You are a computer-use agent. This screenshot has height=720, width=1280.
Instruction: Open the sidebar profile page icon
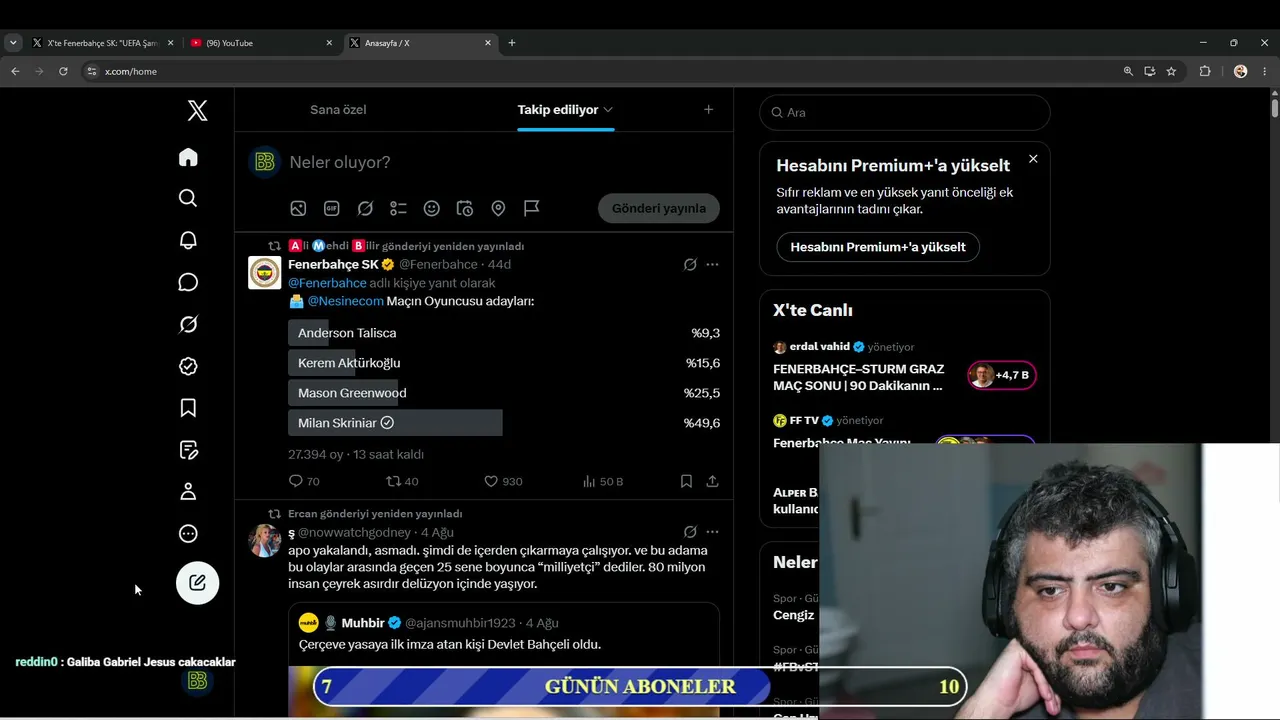pyautogui.click(x=188, y=492)
